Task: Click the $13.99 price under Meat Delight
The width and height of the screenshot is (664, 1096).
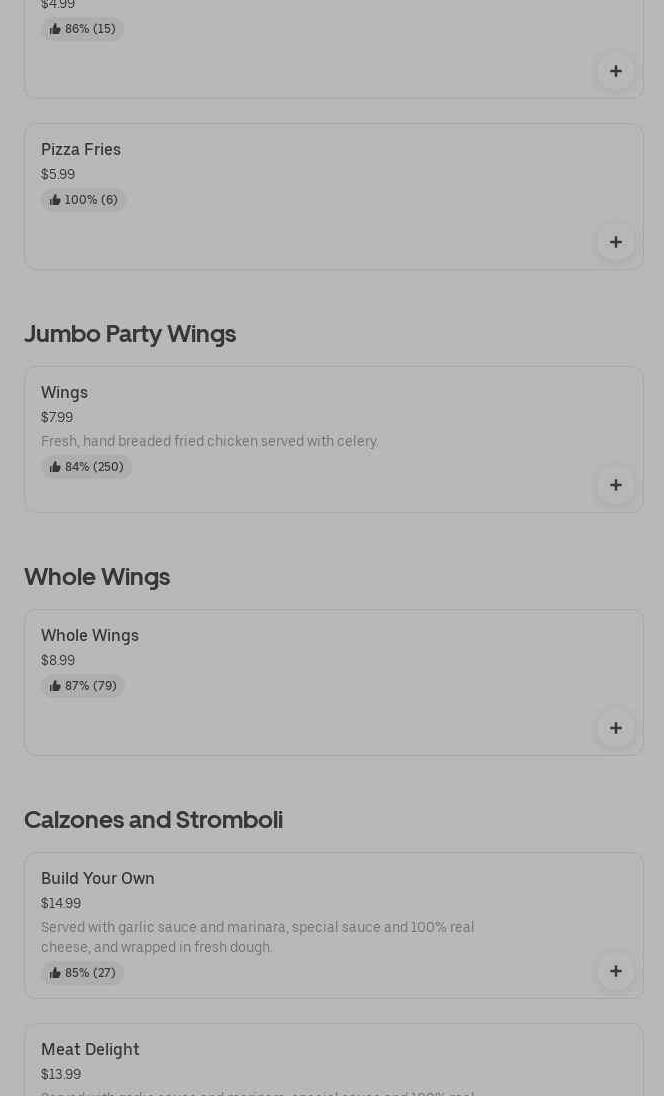Action: coord(61,1074)
